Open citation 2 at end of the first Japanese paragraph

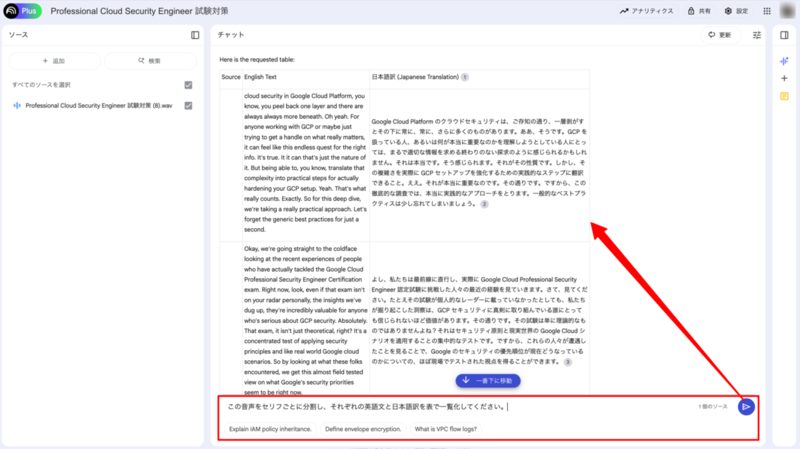[x=484, y=204]
